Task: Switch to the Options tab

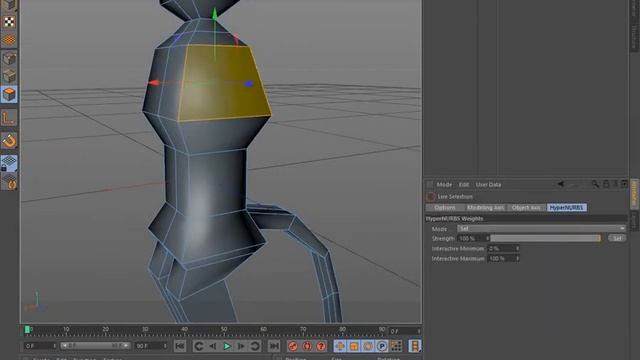Action: [x=445, y=208]
